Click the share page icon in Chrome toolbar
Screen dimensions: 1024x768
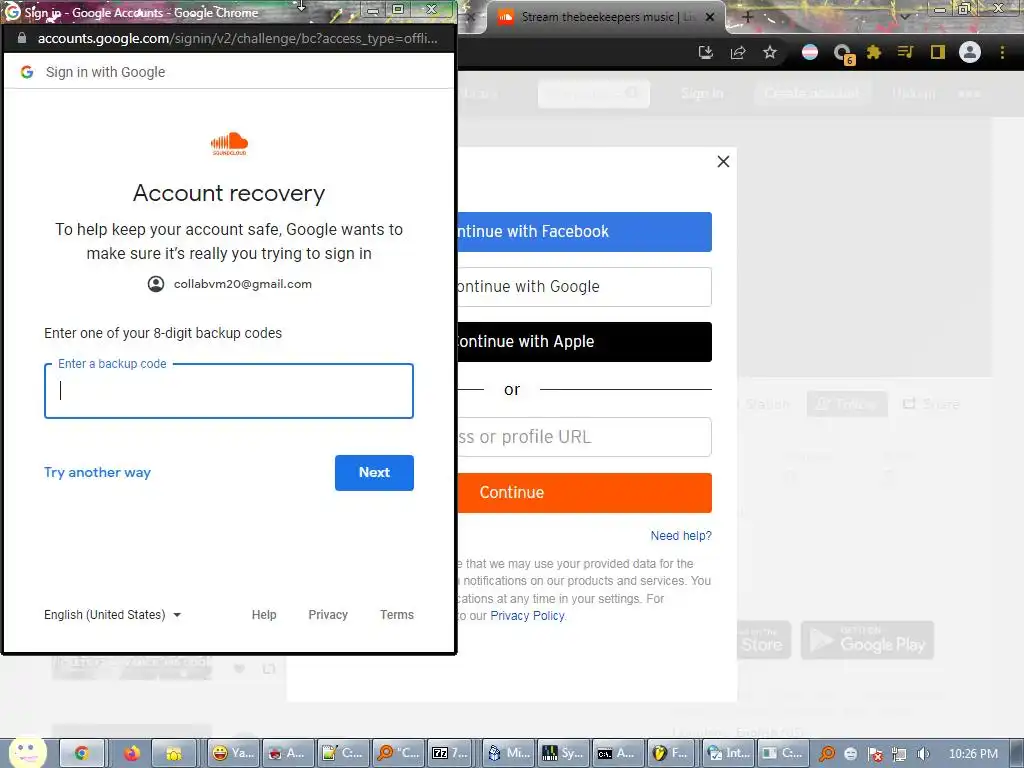pos(738,52)
